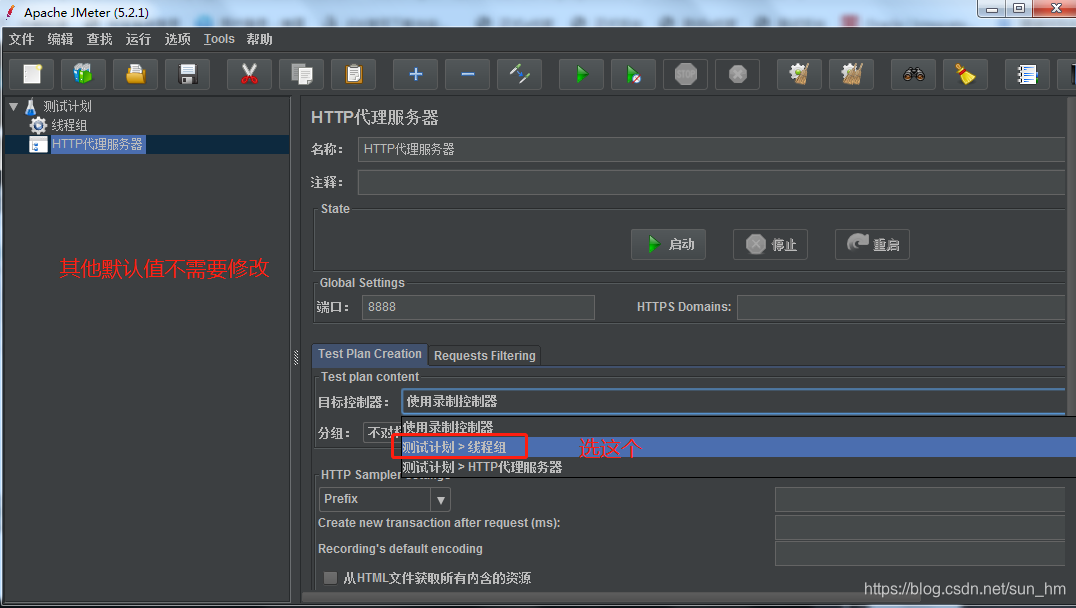This screenshot has height=608, width=1076.
Task: Select HTTP代理服务器 label in tree
Action: click(97, 144)
